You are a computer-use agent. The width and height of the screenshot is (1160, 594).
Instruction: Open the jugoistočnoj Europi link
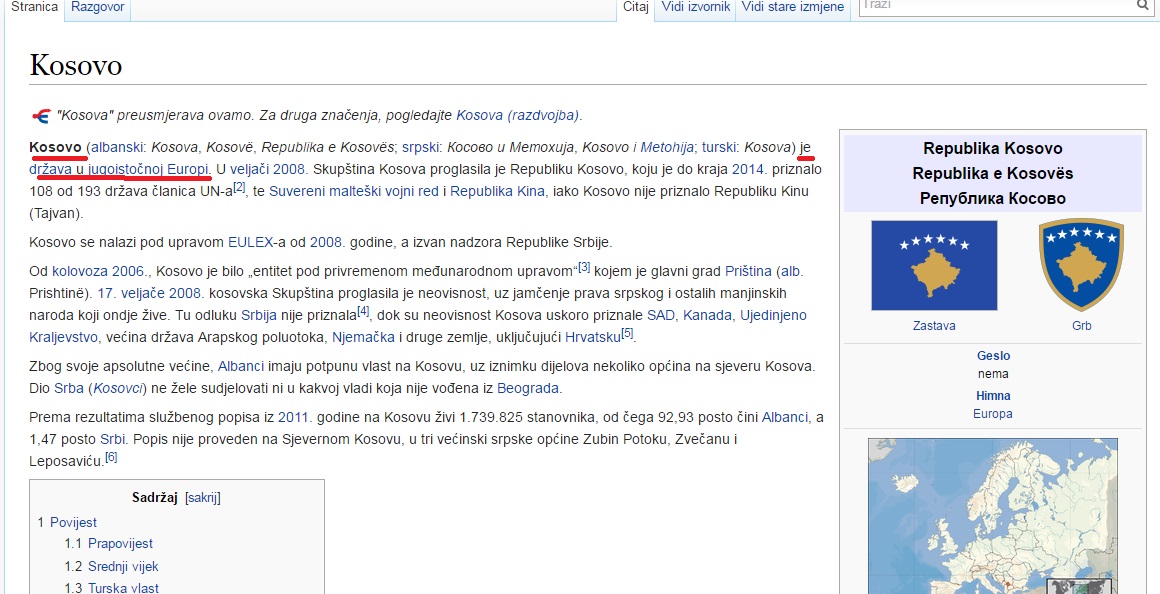(x=149, y=169)
